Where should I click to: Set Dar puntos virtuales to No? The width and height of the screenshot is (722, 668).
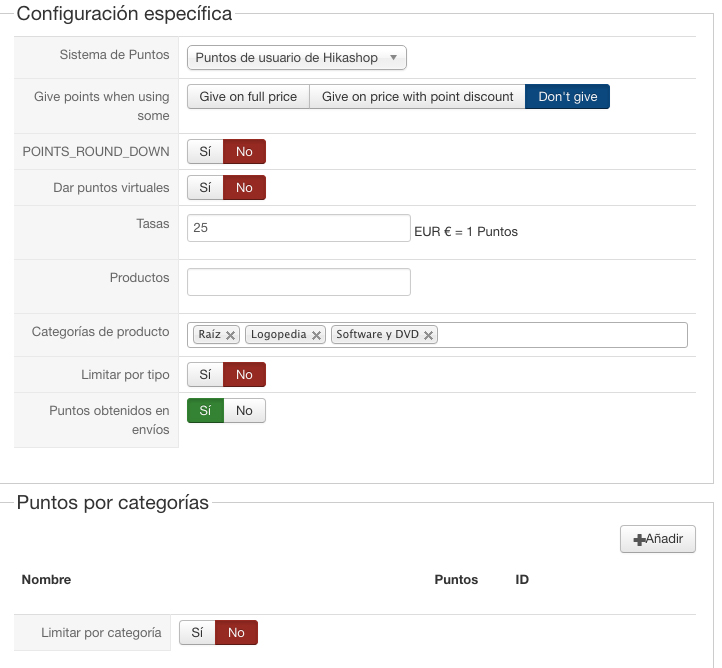coord(244,187)
